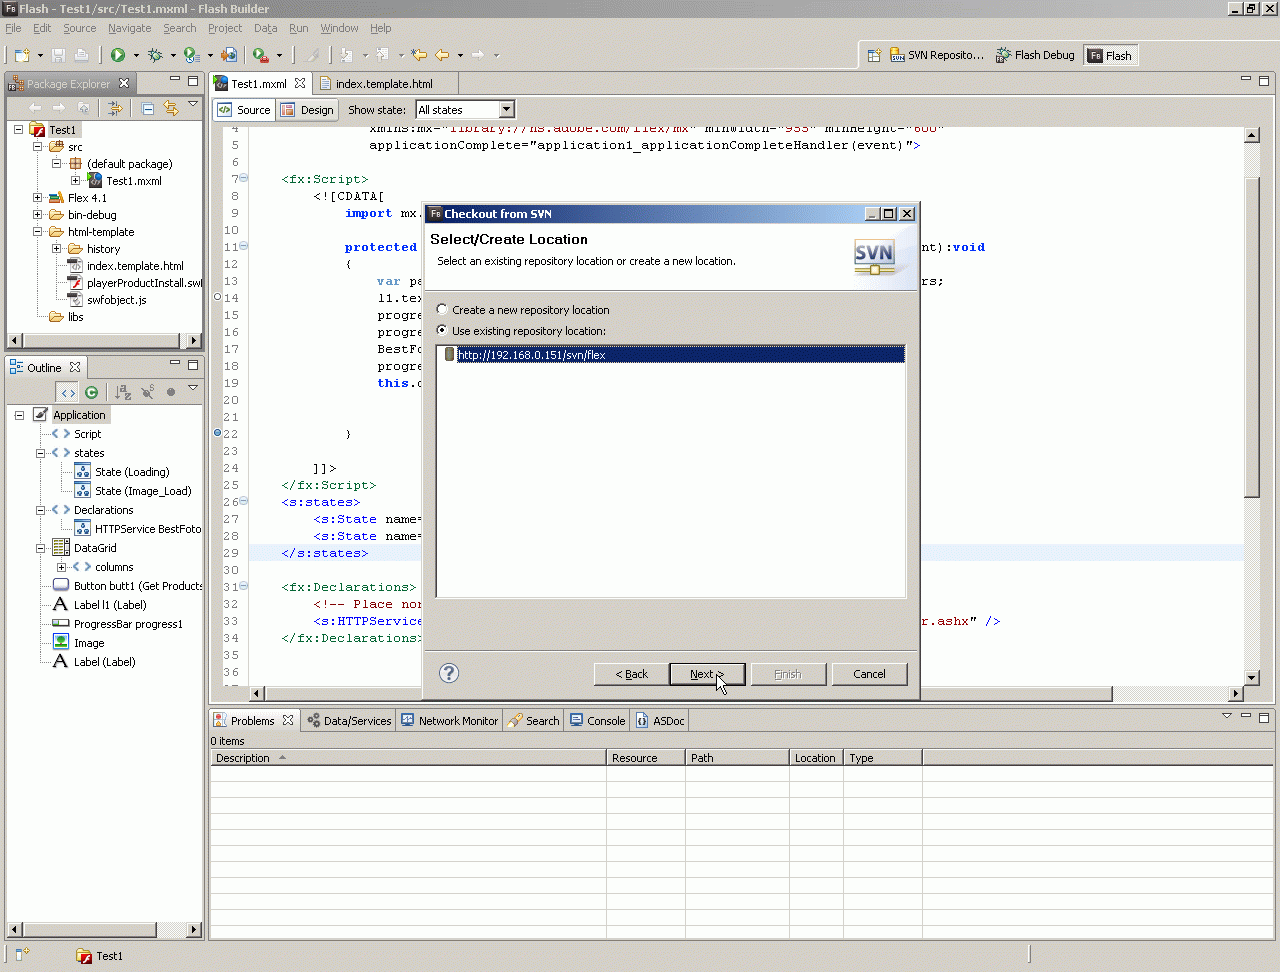Open the Navigate menu
The image size is (1280, 972).
pos(129,28)
